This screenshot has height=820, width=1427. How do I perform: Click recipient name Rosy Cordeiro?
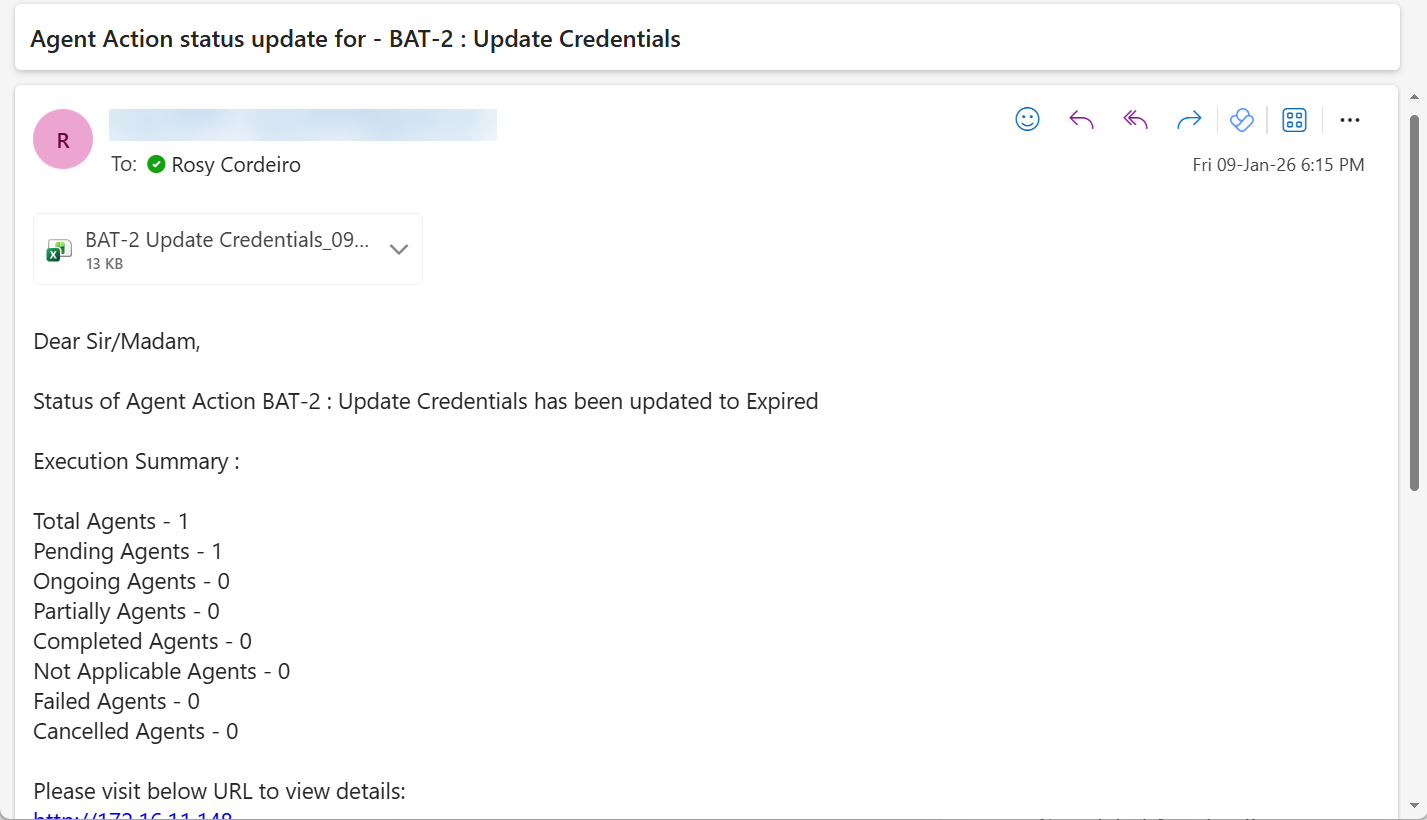(236, 165)
